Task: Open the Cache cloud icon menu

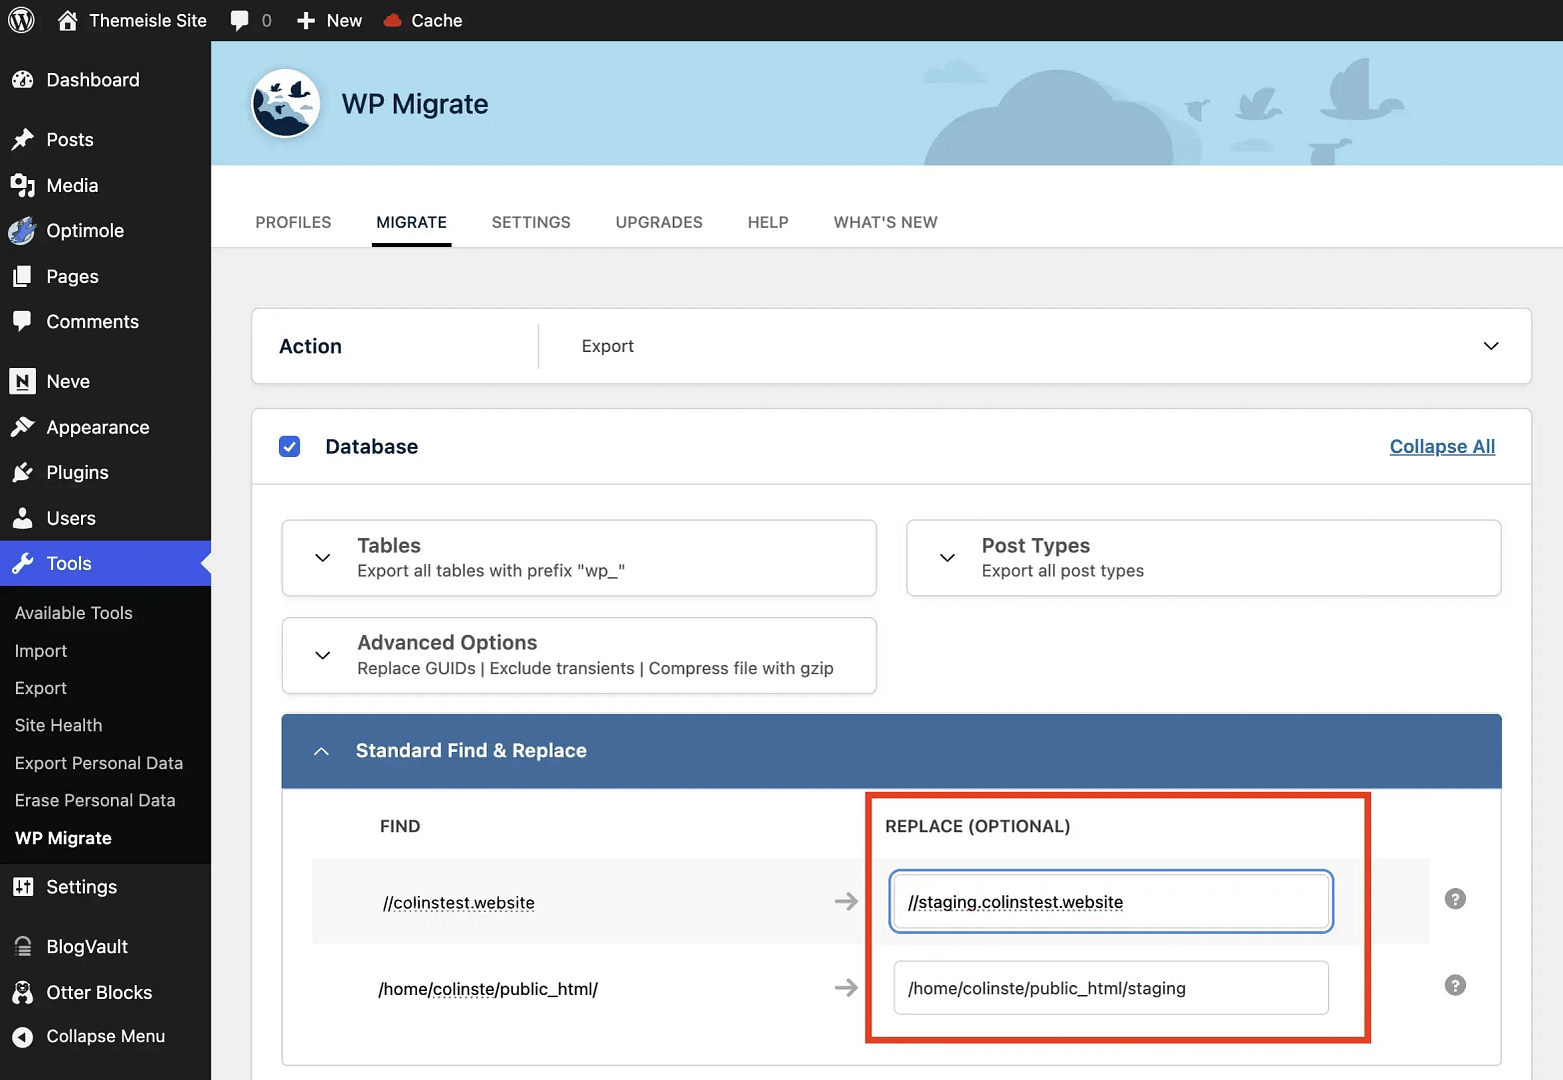Action: 393,20
